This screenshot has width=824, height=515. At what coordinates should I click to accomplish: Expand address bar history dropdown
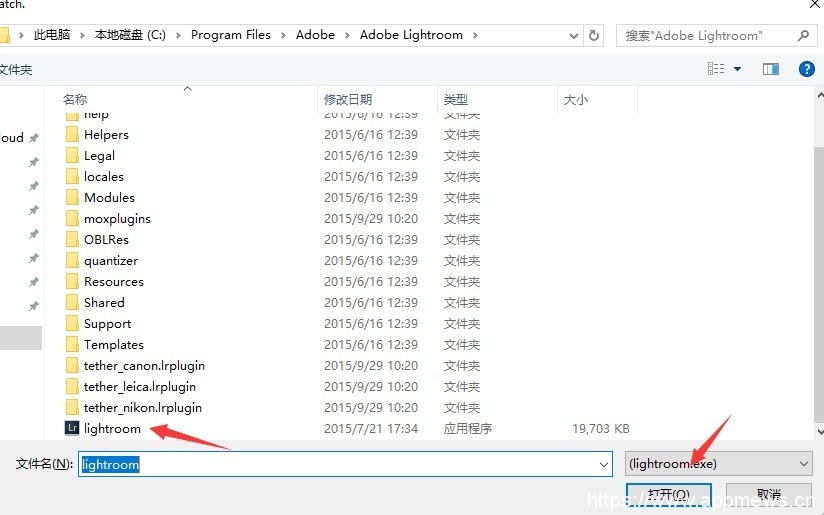574,36
